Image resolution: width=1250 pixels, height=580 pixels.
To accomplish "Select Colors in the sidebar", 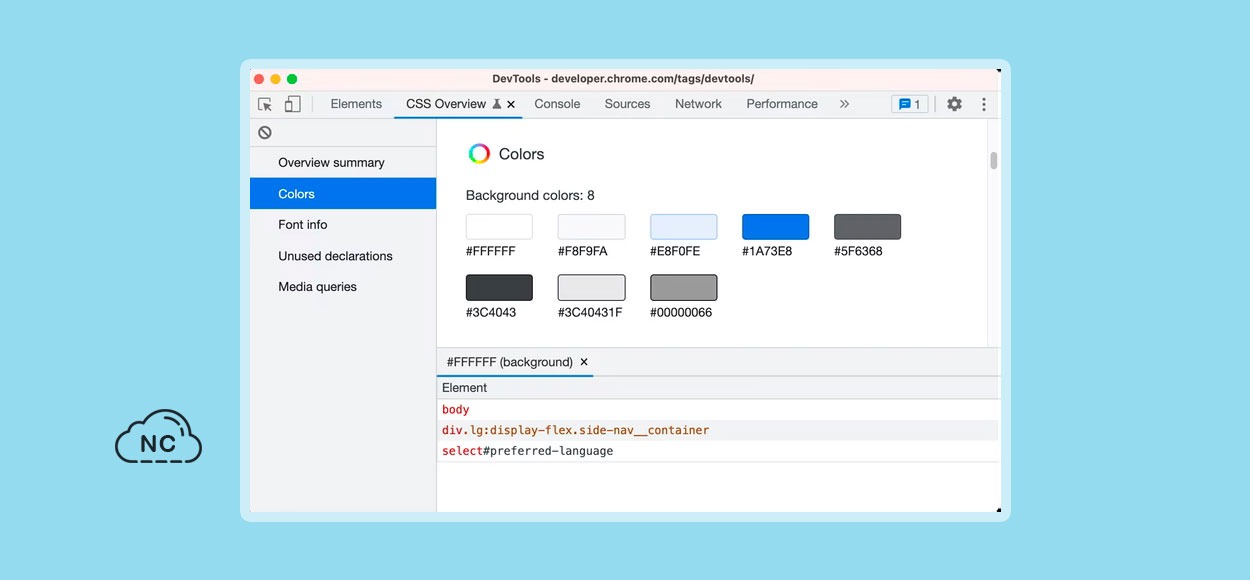I will [343, 194].
